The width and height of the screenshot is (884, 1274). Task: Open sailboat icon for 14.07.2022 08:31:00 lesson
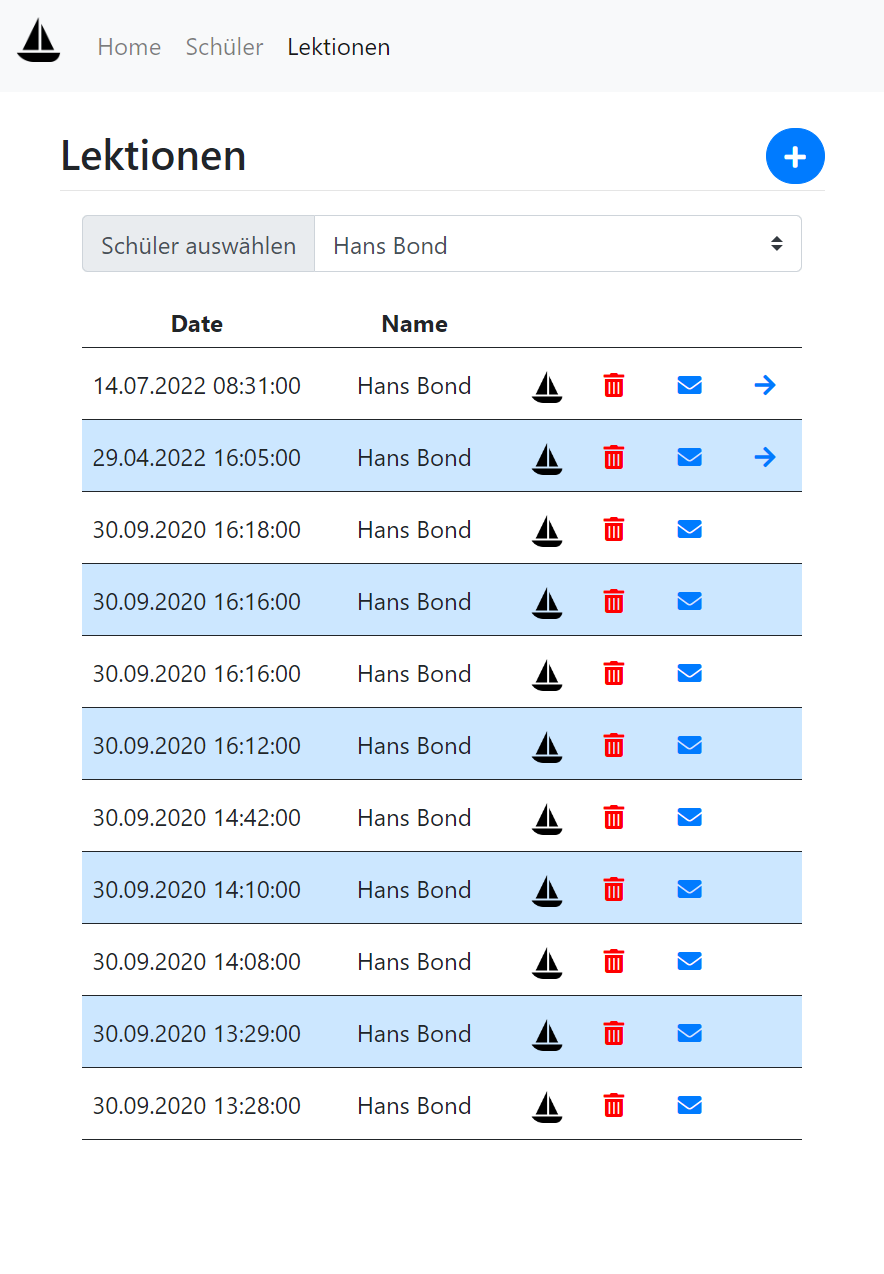point(547,386)
